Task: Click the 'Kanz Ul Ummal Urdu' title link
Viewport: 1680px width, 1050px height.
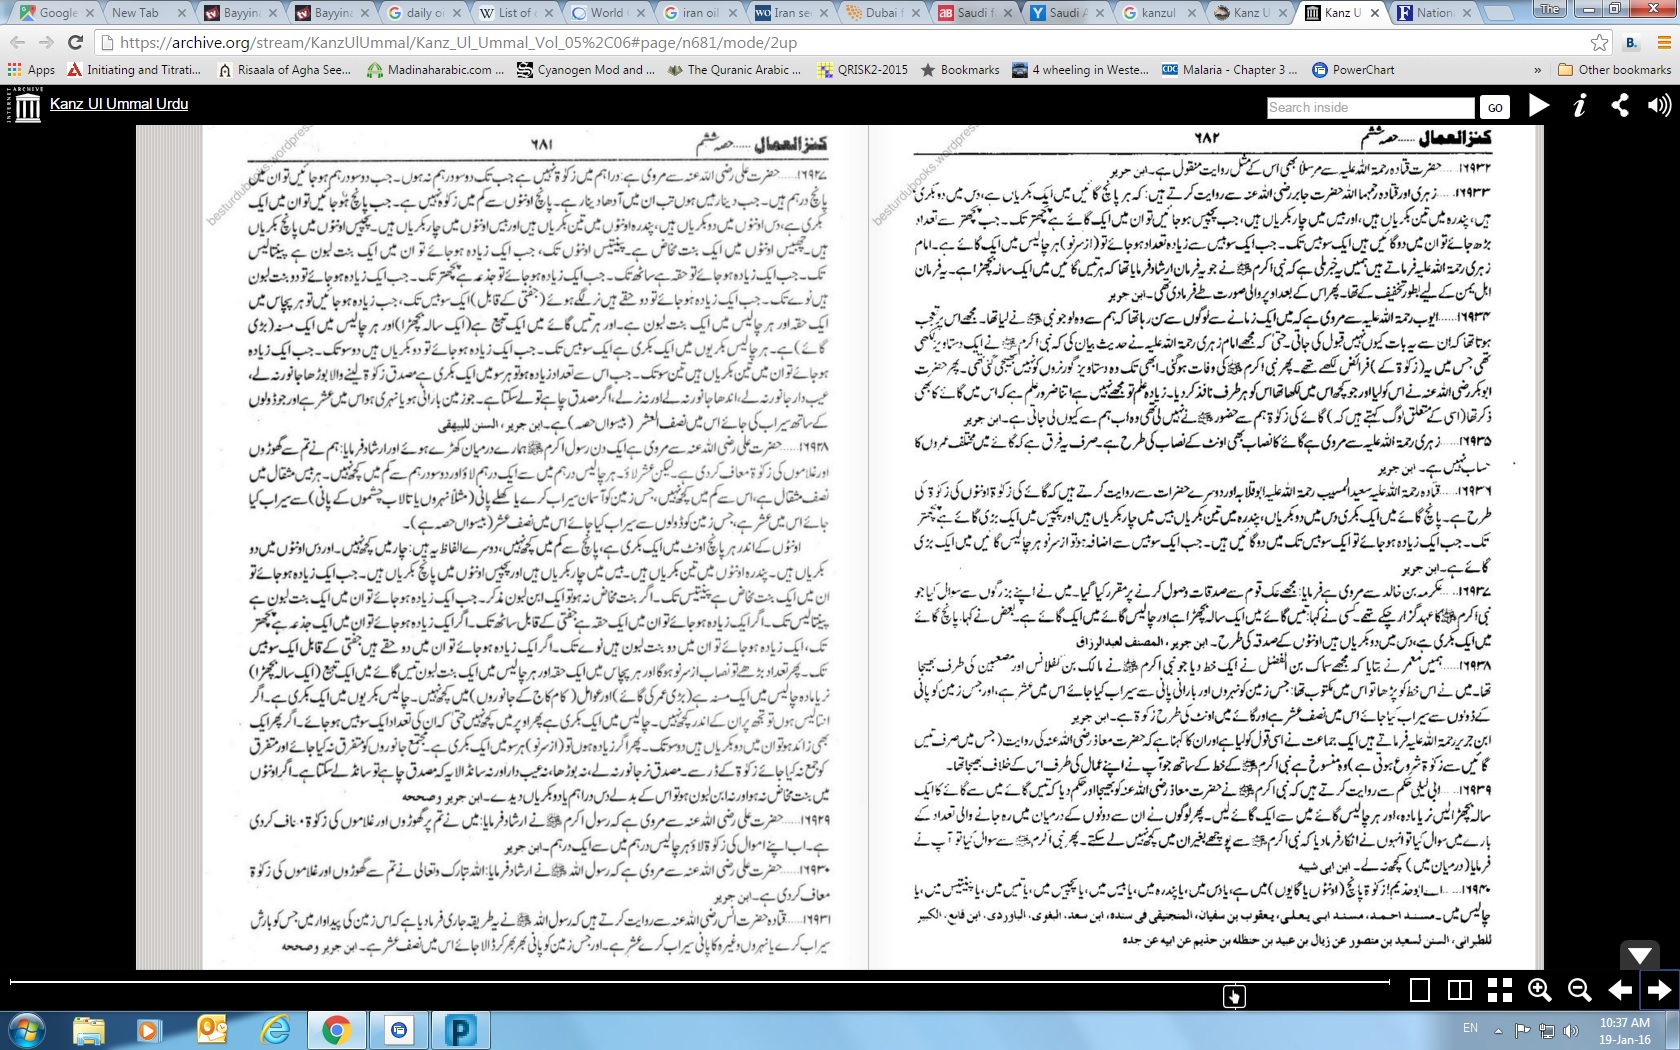Action: pyautogui.click(x=119, y=104)
